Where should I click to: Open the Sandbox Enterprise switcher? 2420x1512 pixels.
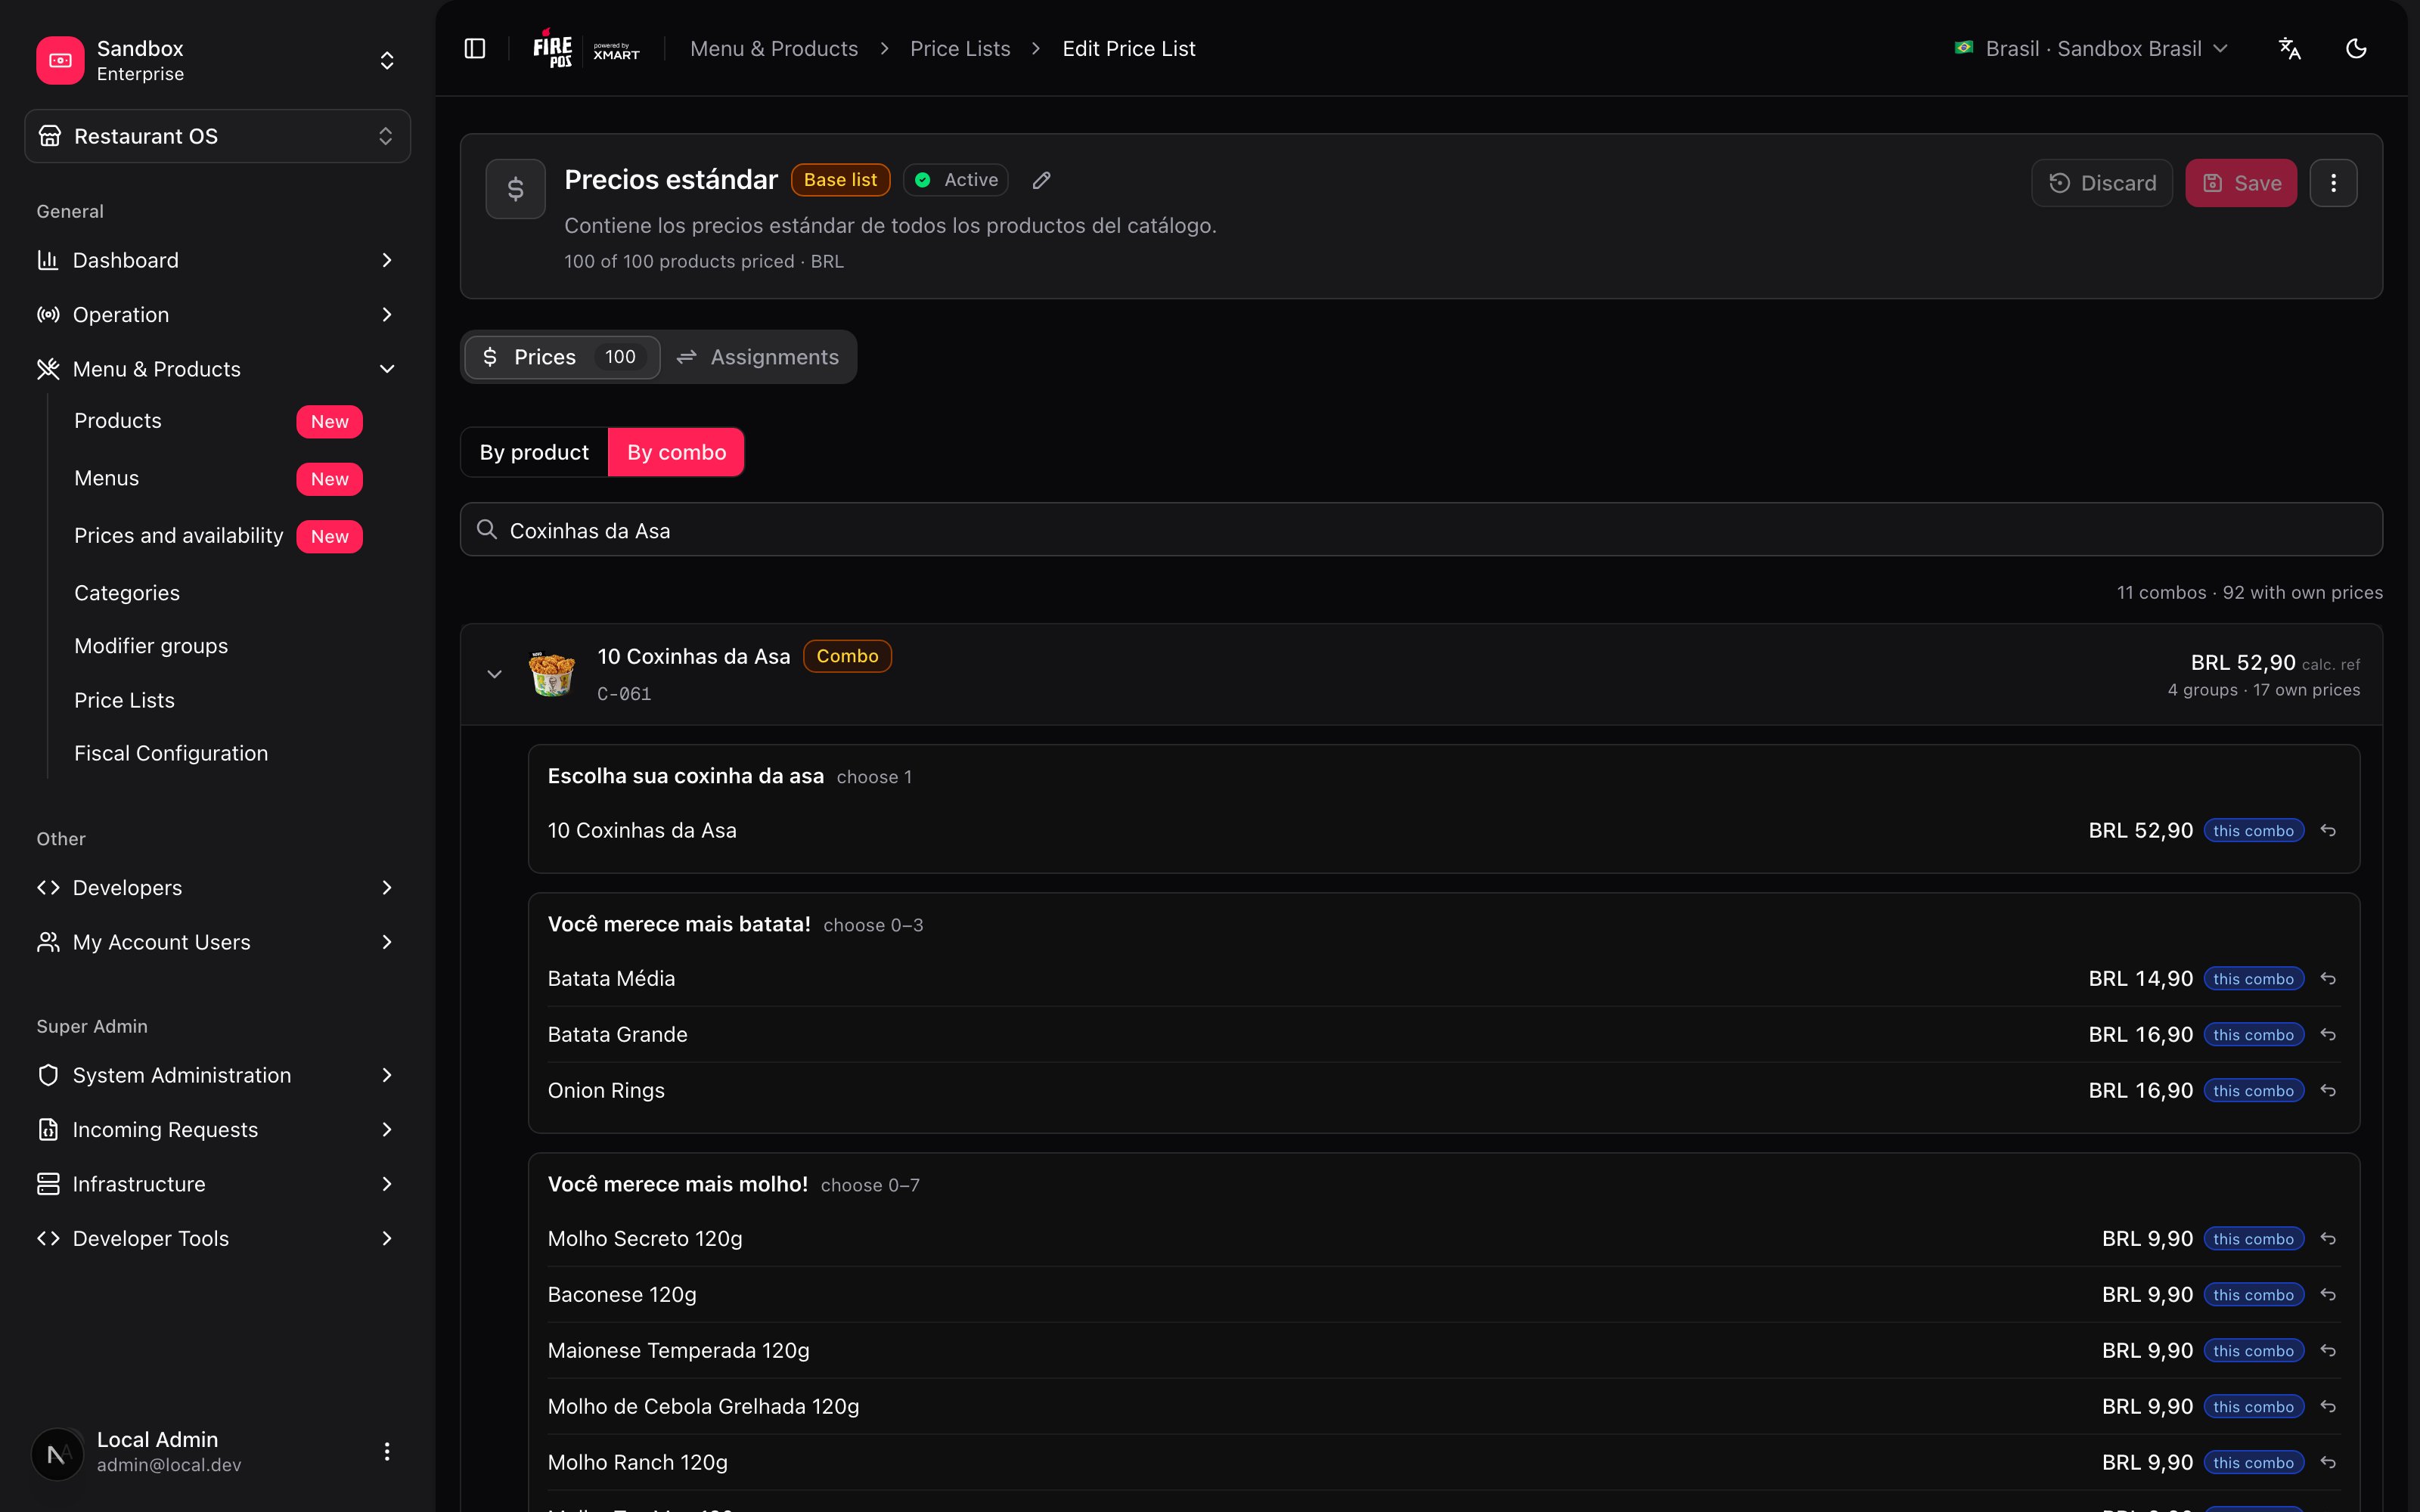(x=217, y=60)
